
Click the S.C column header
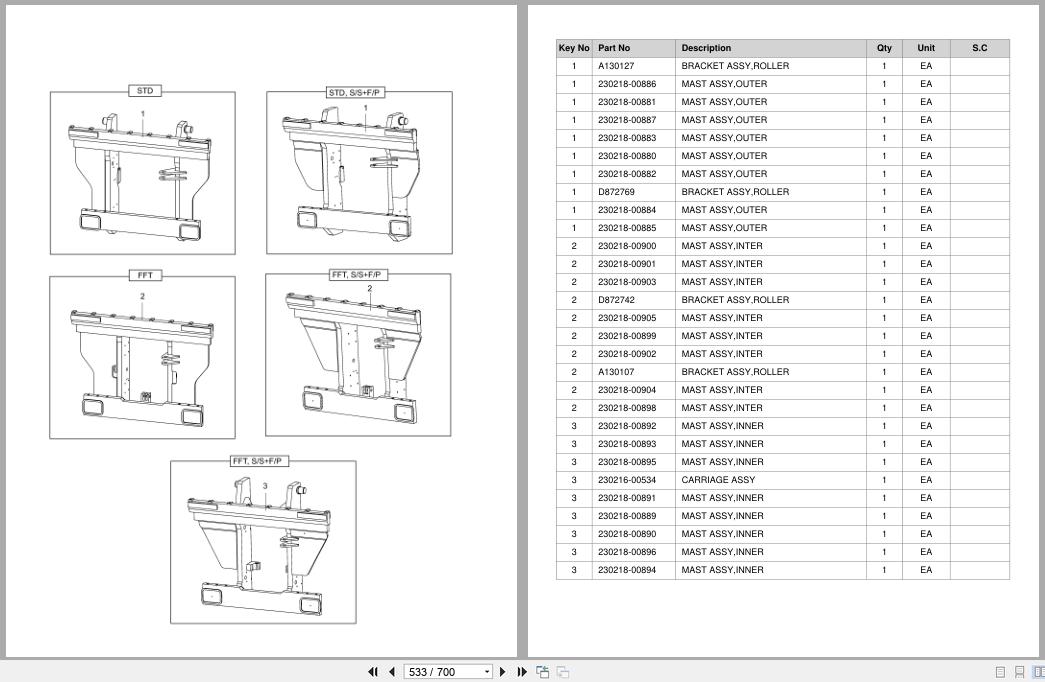point(979,48)
